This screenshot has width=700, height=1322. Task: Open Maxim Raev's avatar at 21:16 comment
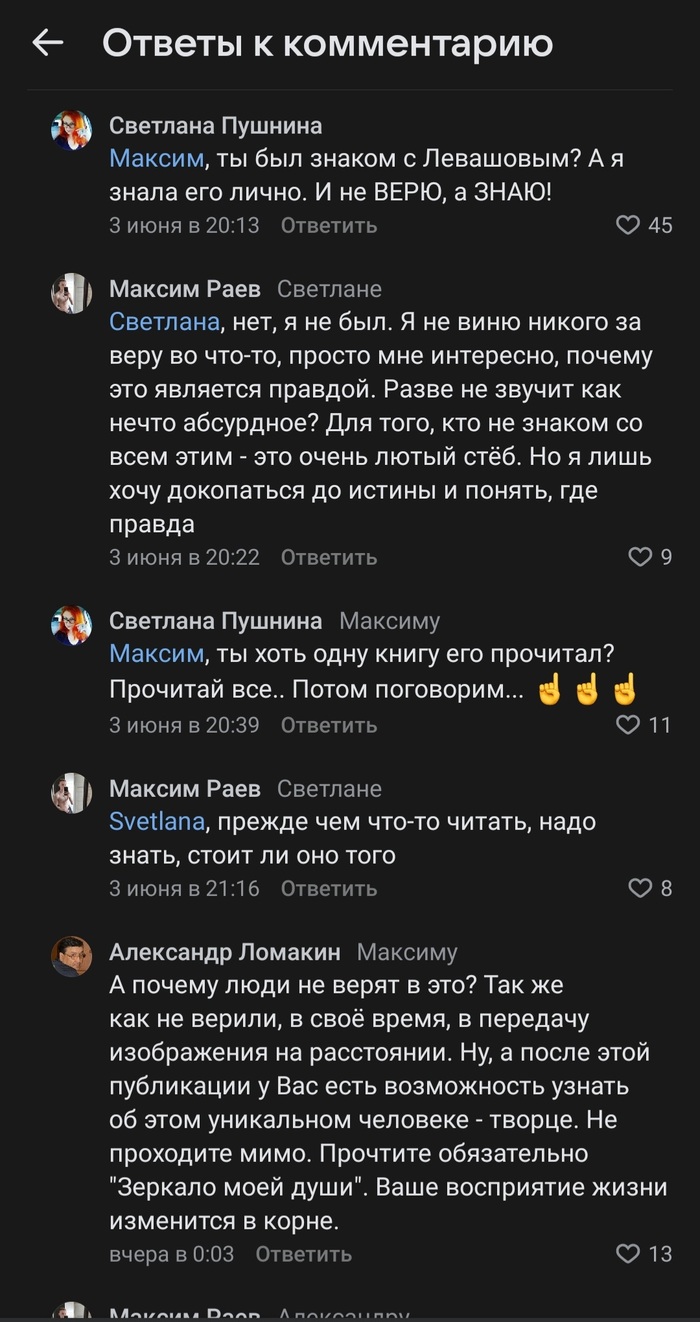pyautogui.click(x=71, y=793)
